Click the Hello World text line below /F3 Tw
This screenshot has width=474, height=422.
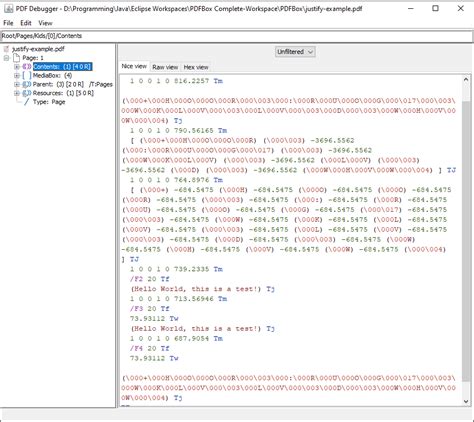203,329
